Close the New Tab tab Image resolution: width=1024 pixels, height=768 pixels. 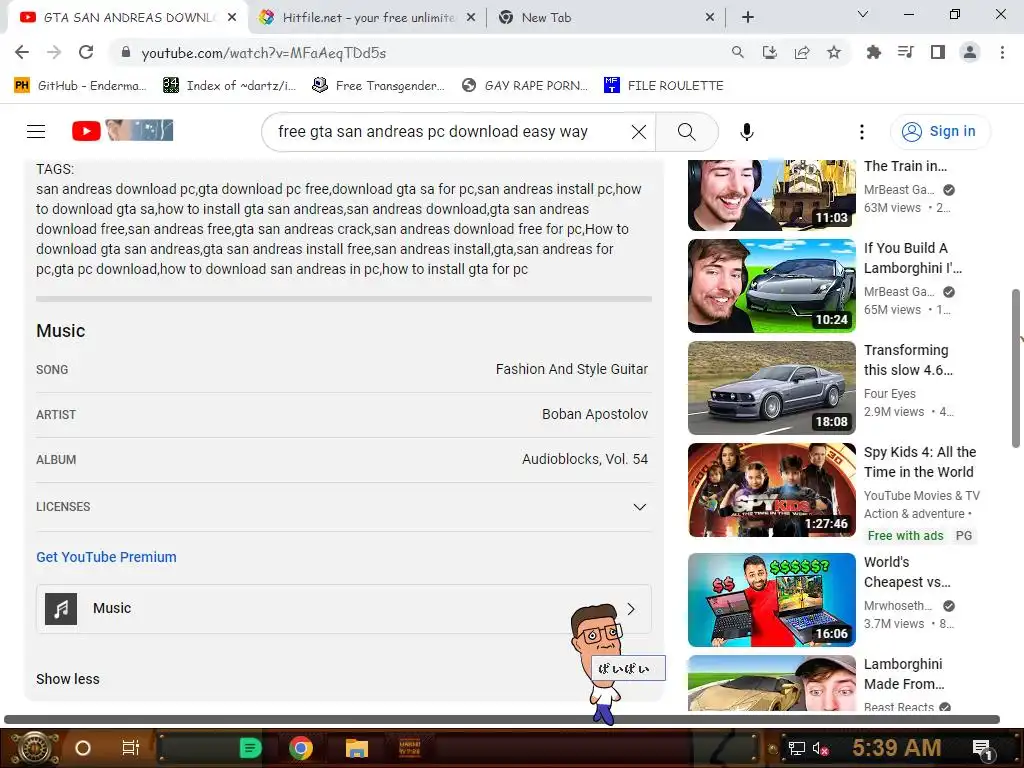710,18
